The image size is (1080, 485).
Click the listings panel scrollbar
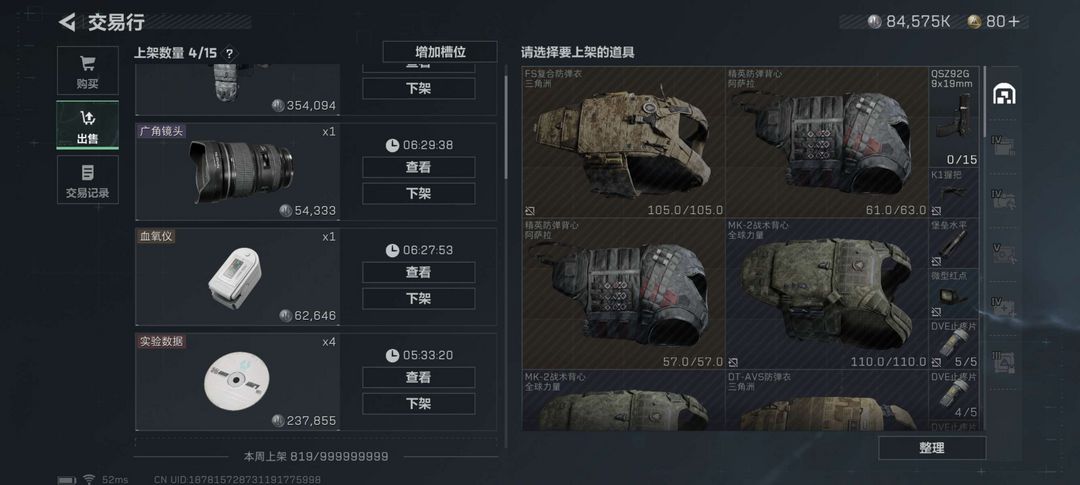coord(506,127)
